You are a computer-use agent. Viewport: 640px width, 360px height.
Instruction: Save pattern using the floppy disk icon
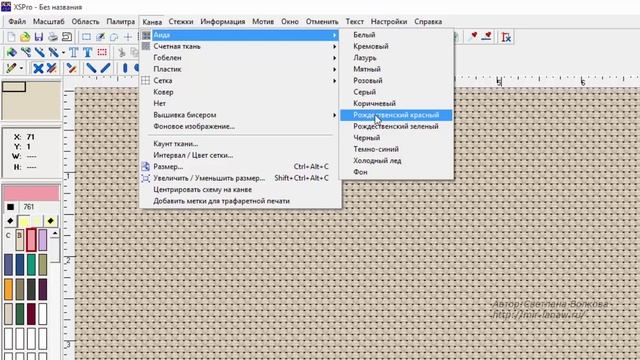[x=39, y=37]
